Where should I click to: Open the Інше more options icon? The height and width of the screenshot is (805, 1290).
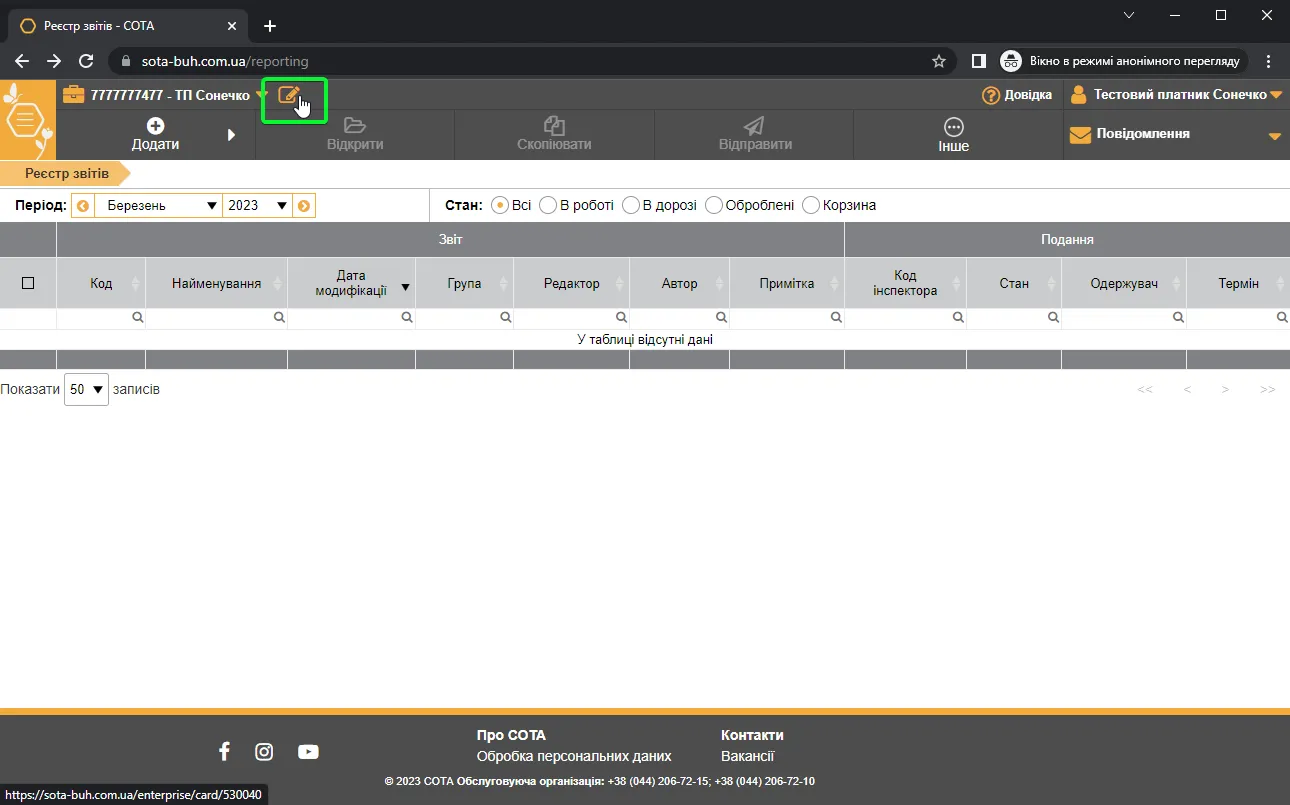point(954,127)
